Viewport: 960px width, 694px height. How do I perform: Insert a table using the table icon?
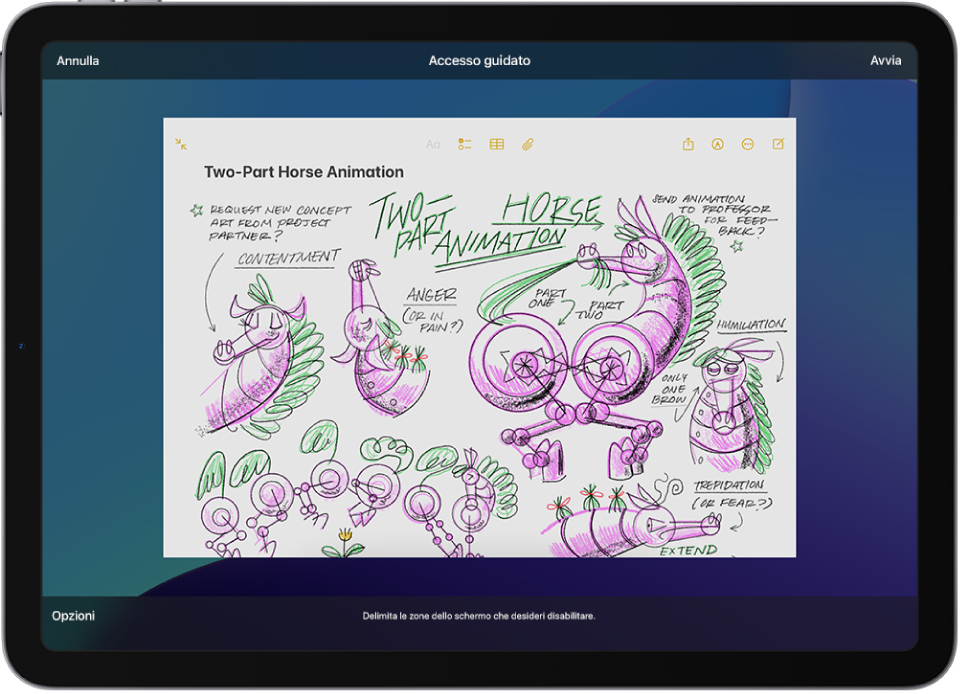click(x=497, y=144)
